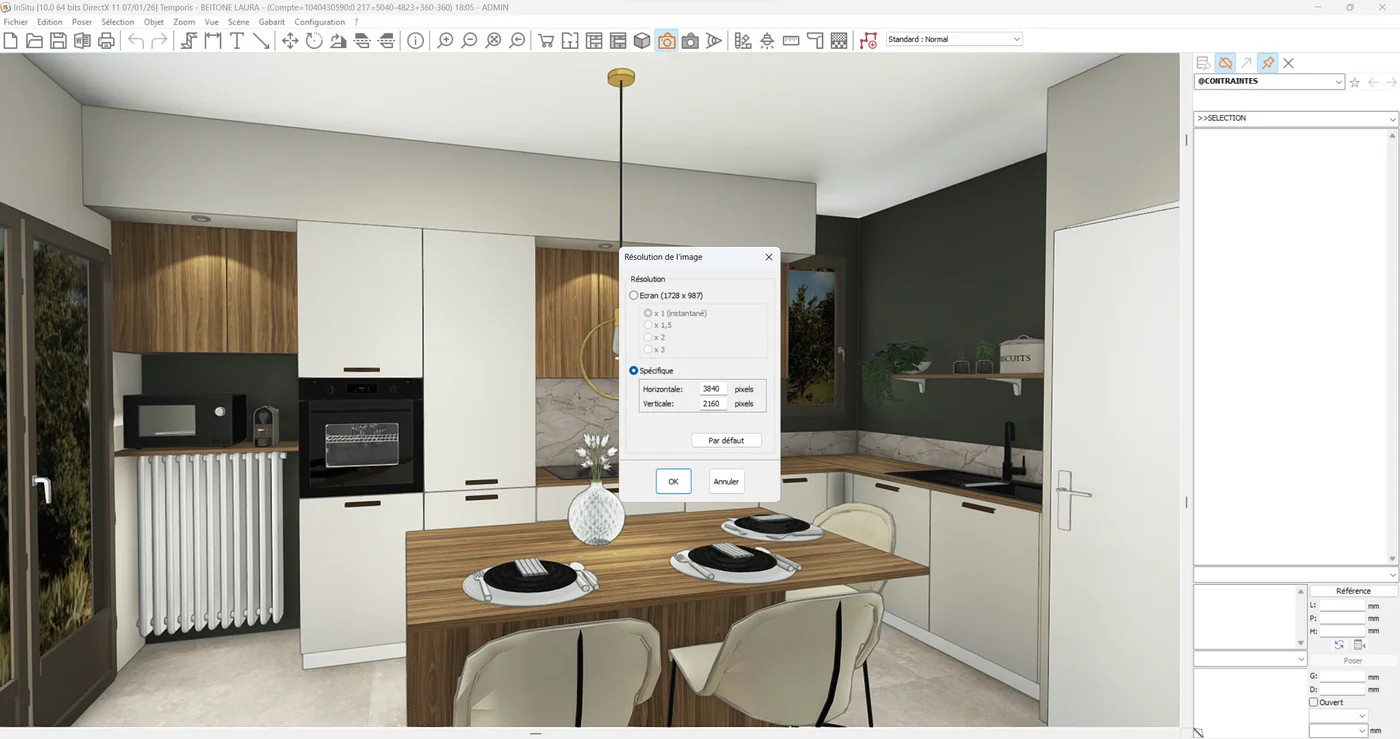The width and height of the screenshot is (1400, 739).
Task: Open the dropdown just below Ouvert checkbox
Action: point(1338,716)
